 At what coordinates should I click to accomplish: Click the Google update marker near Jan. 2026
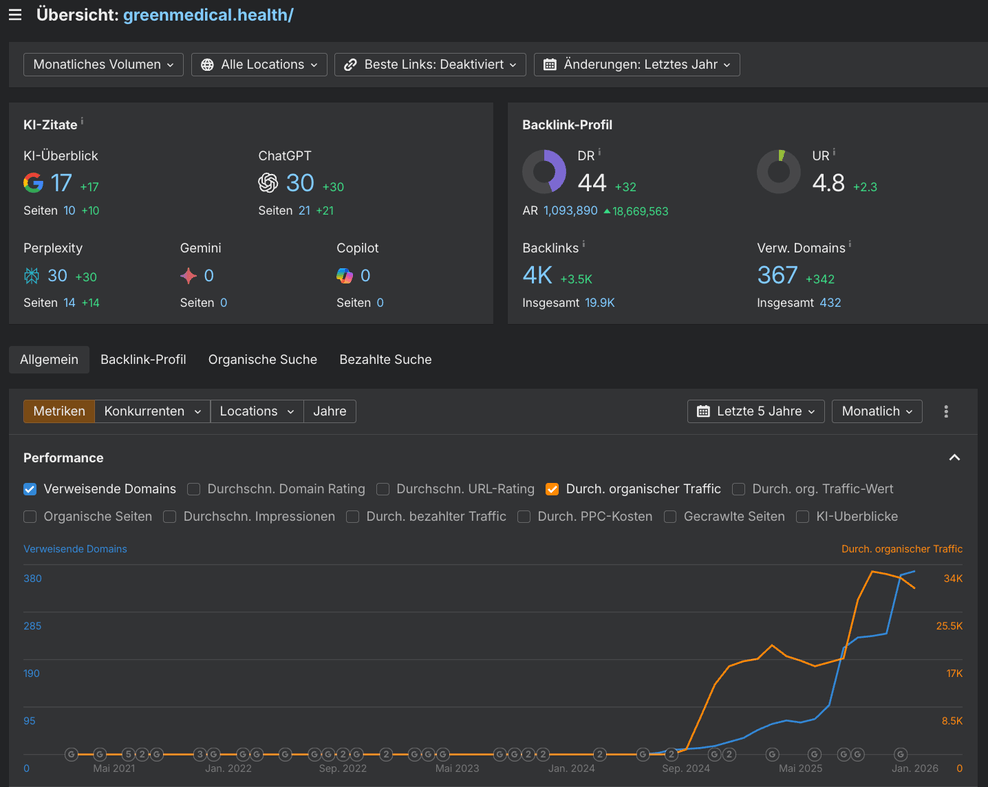[901, 754]
